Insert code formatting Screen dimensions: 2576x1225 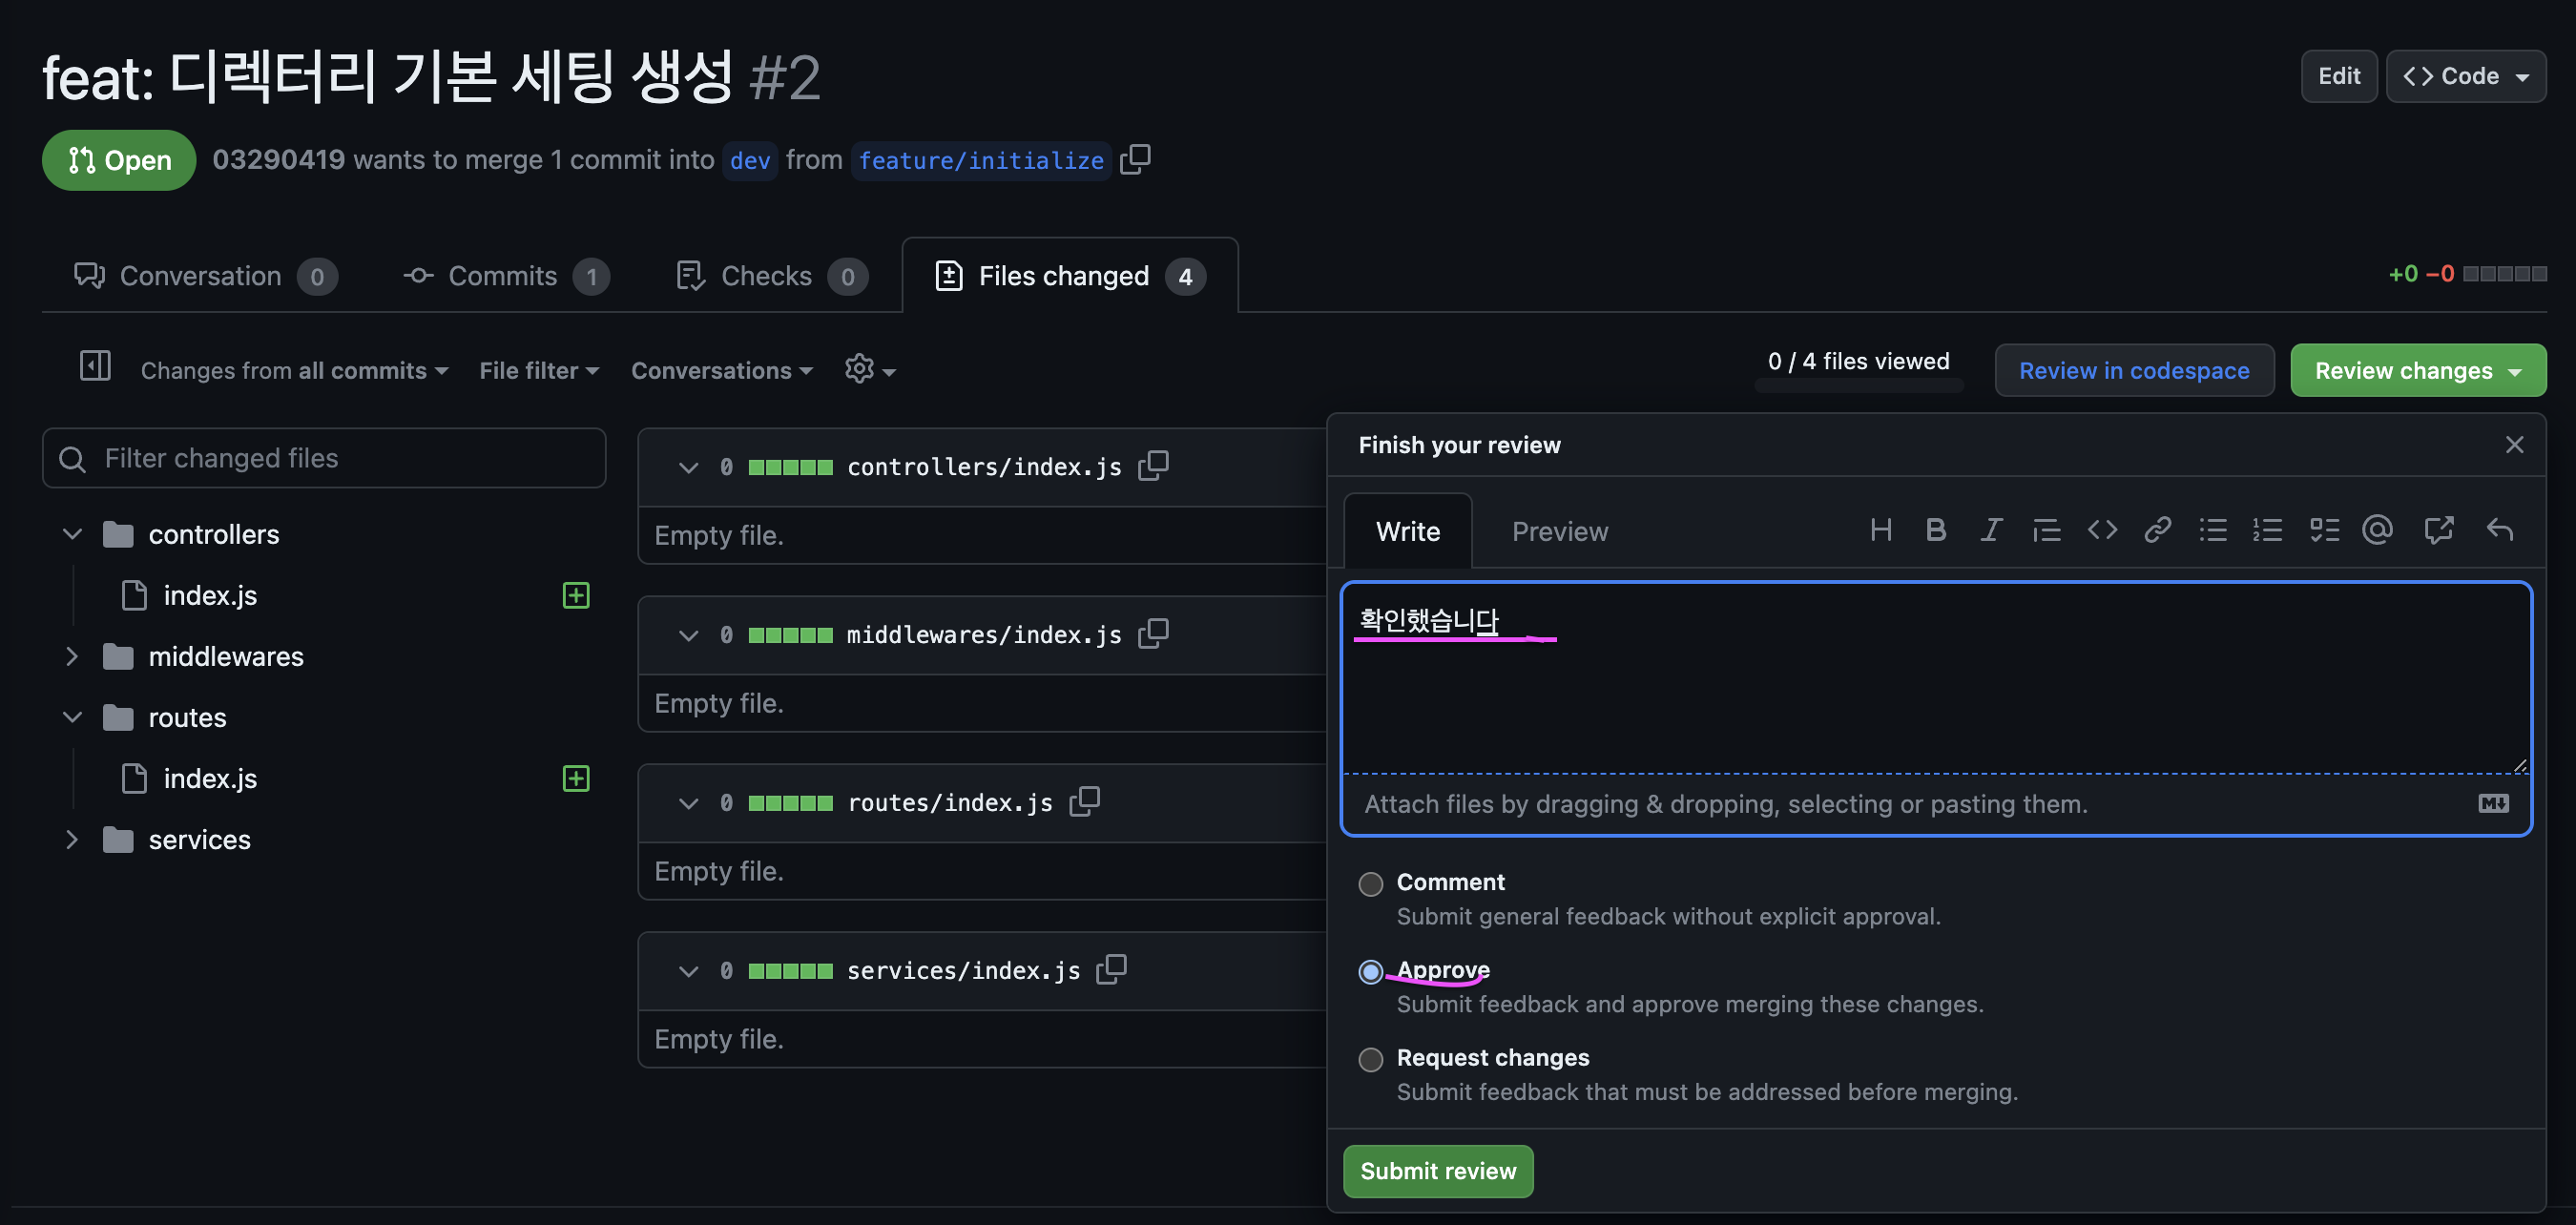click(x=2102, y=530)
